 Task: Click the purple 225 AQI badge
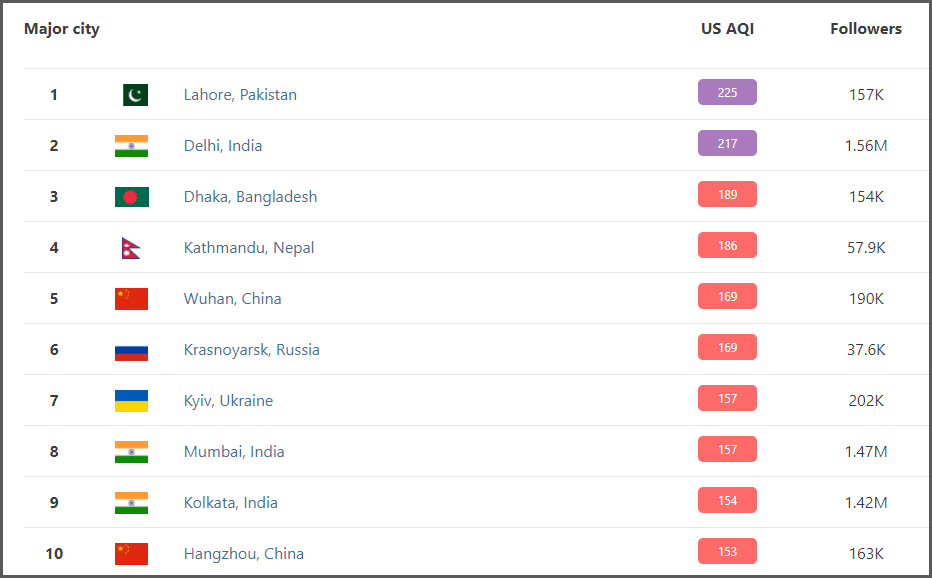[x=727, y=92]
